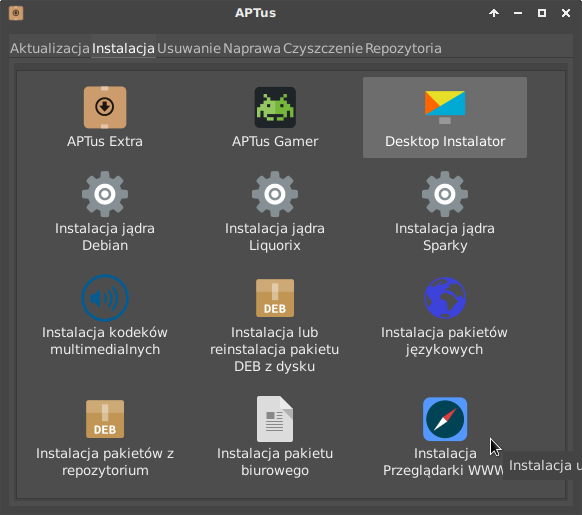Open repository packages DEB box icon
This screenshot has height=515, width=582.
[x=105, y=419]
